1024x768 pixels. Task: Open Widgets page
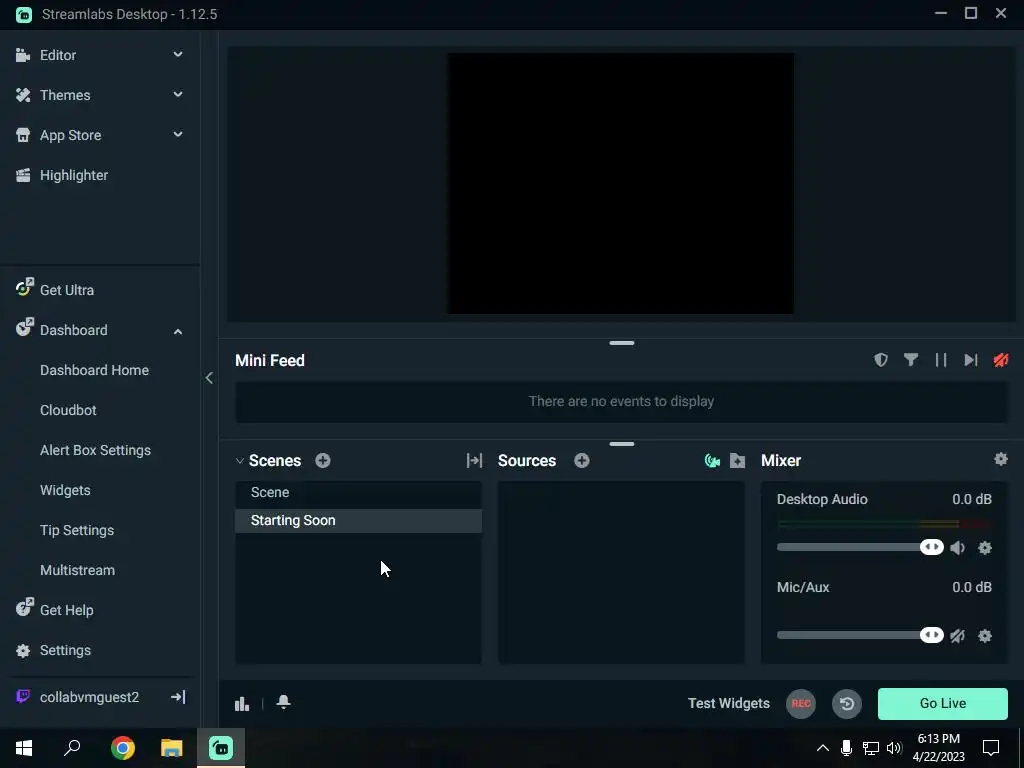tap(65, 490)
